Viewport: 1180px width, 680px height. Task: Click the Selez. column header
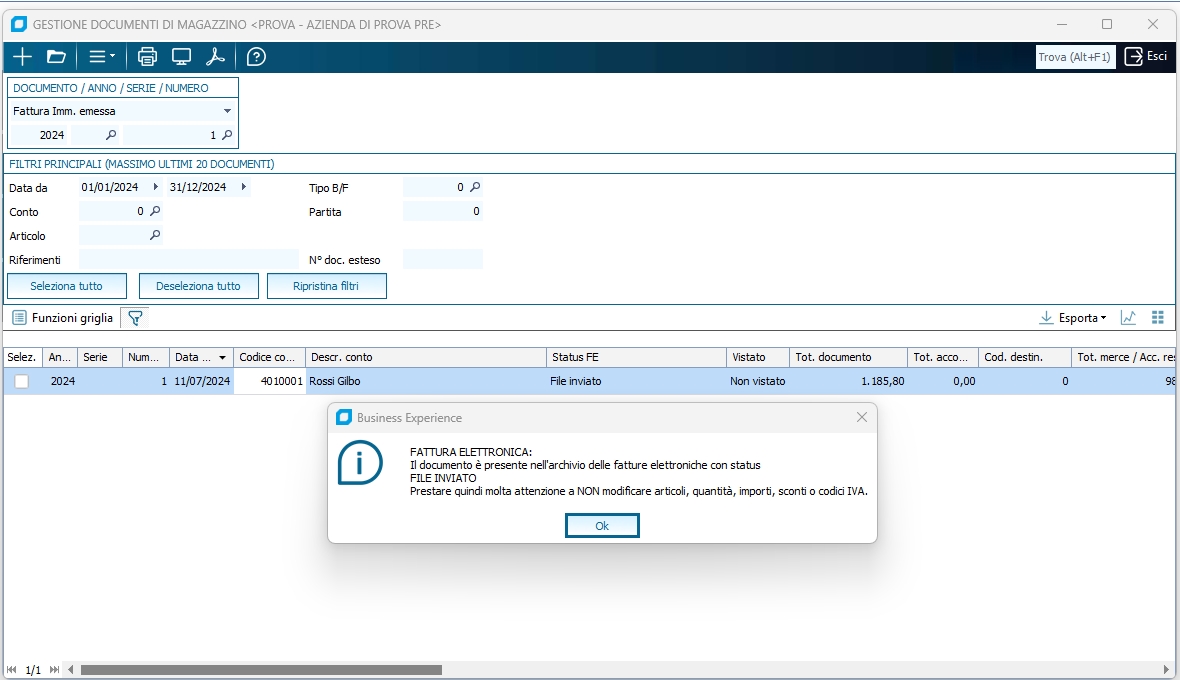click(22, 357)
